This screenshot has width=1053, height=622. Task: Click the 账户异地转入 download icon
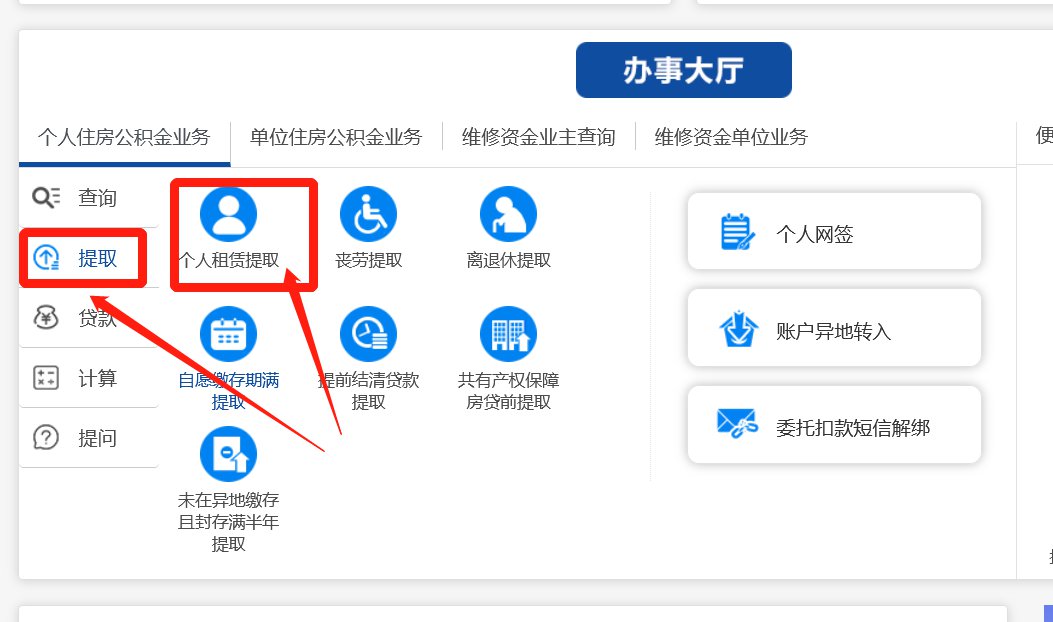[738, 329]
